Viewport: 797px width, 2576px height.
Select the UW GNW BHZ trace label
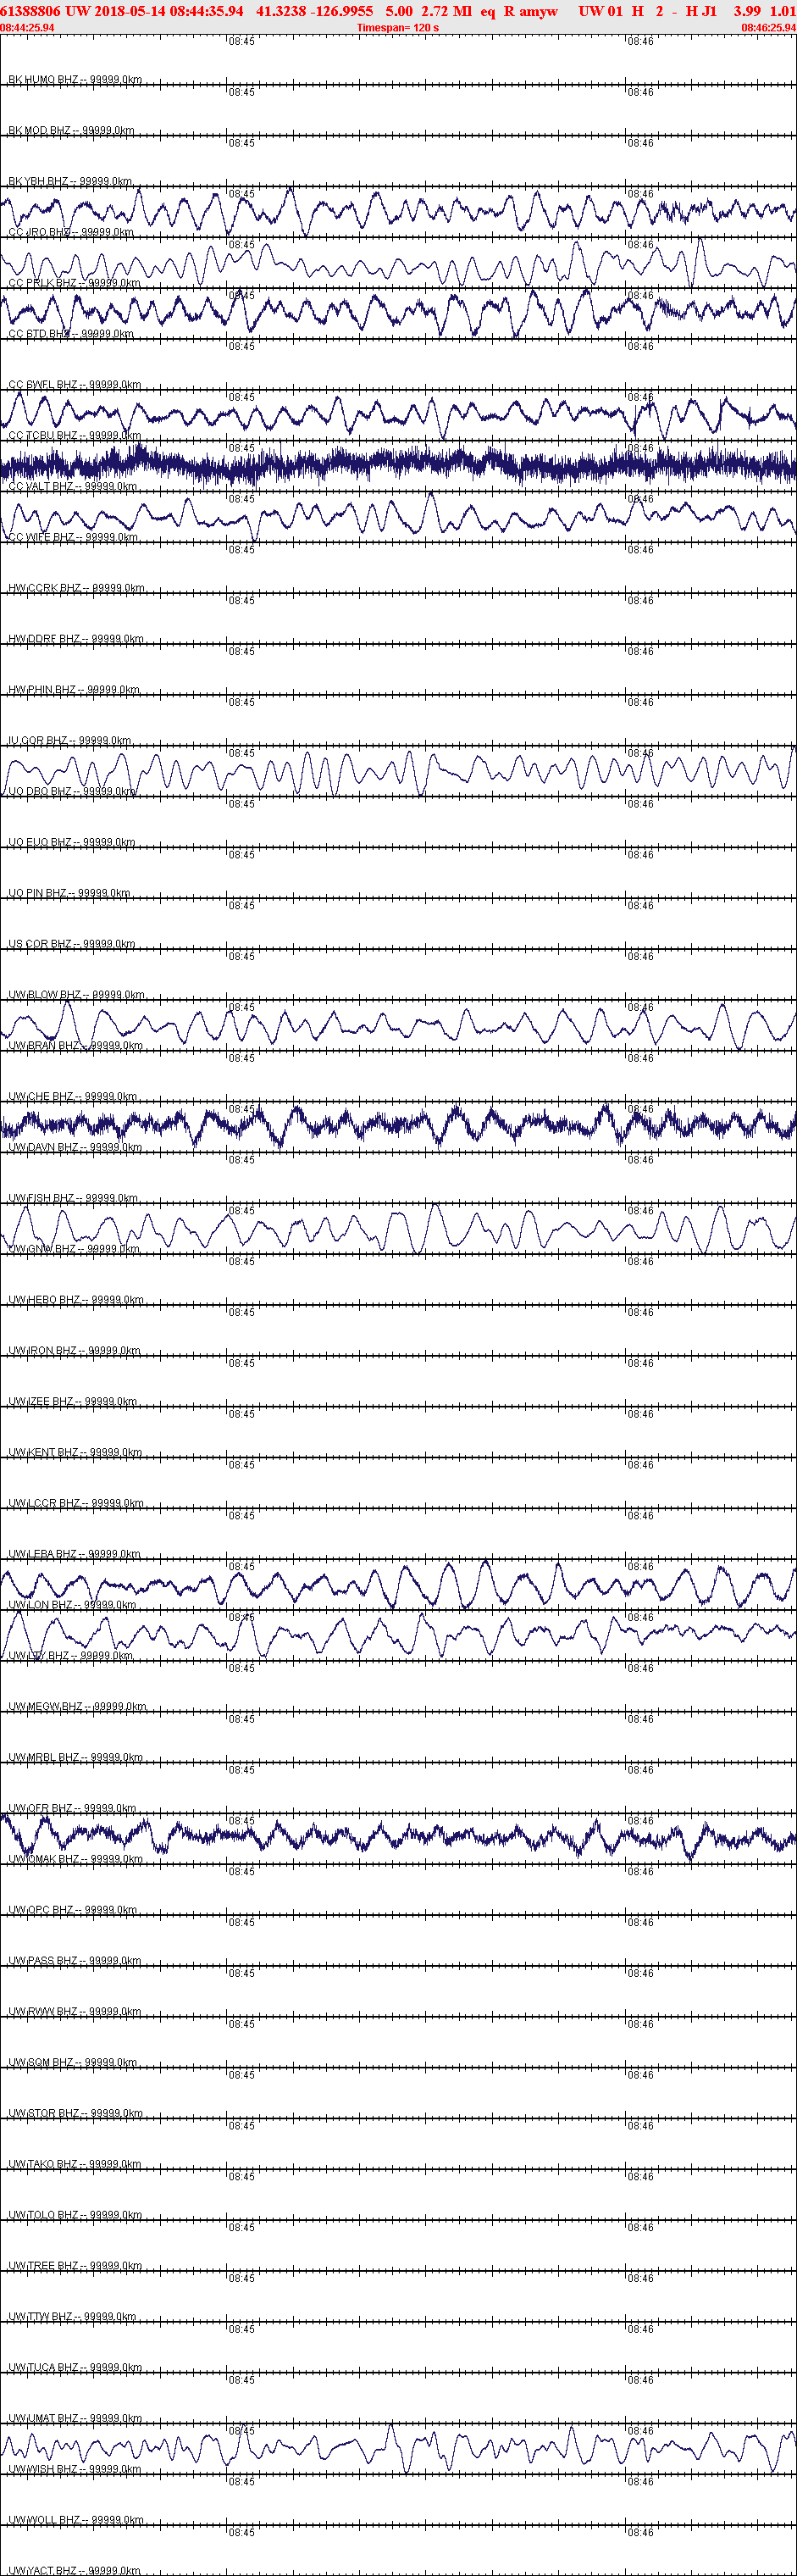pos(74,1249)
